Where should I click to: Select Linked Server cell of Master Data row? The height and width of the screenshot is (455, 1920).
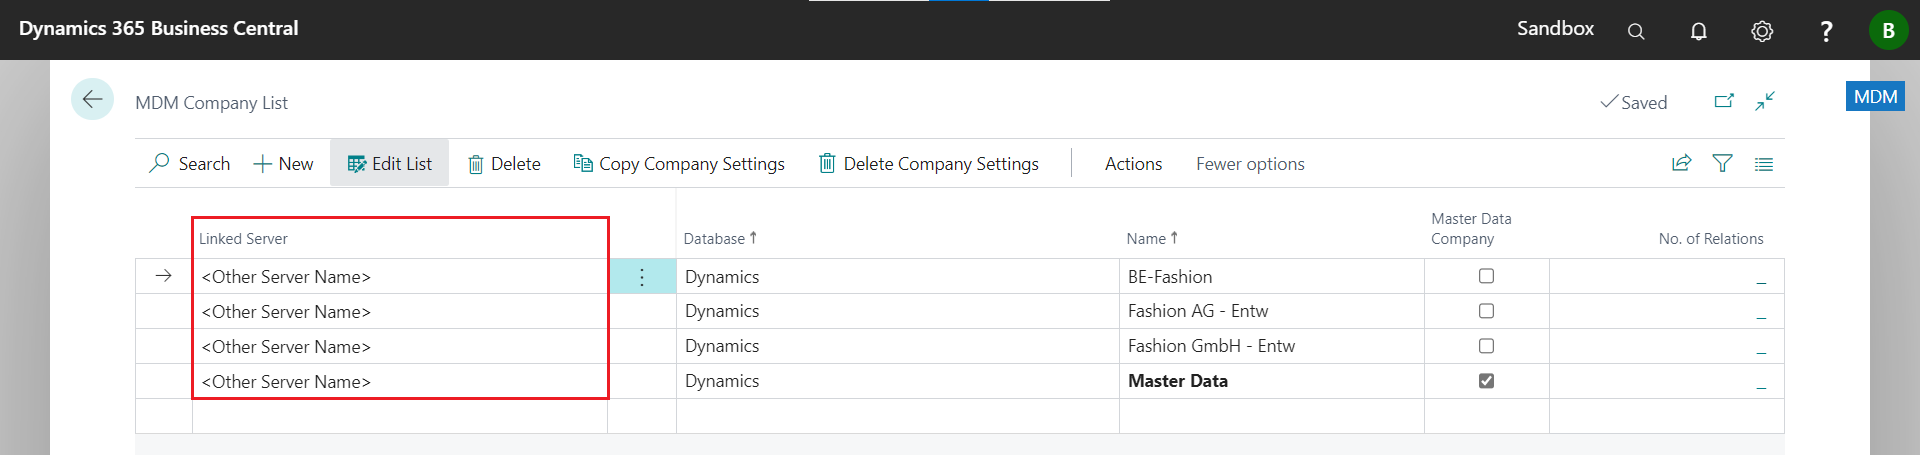coord(400,382)
